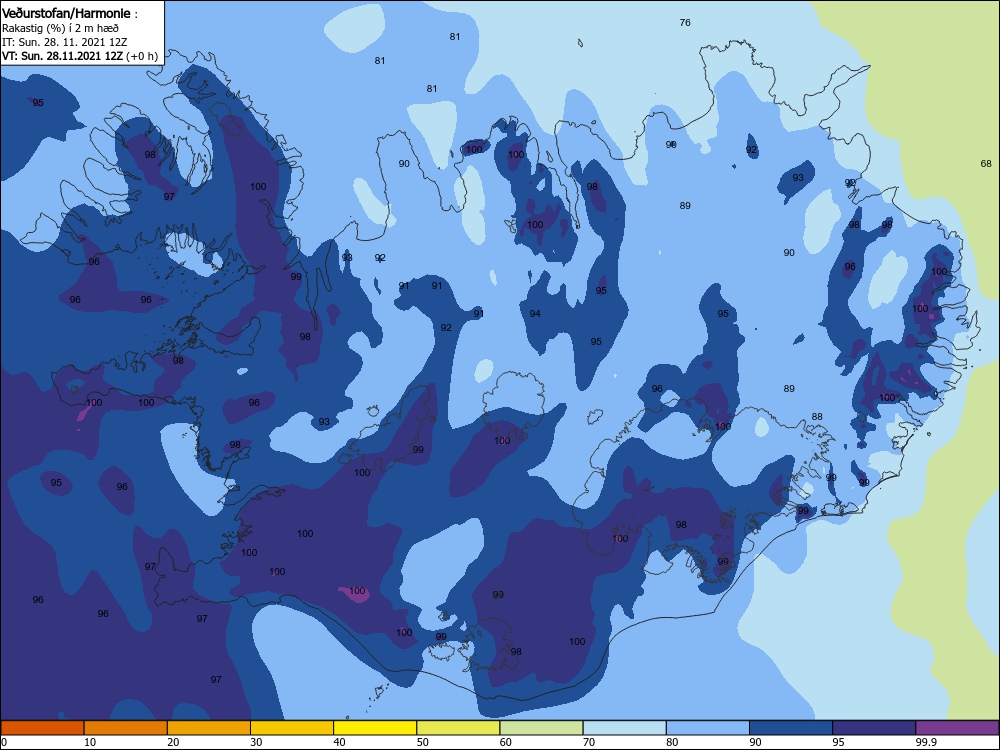Click the humidity value 76 on map
This screenshot has width=1000, height=750.
pyautogui.click(x=685, y=22)
